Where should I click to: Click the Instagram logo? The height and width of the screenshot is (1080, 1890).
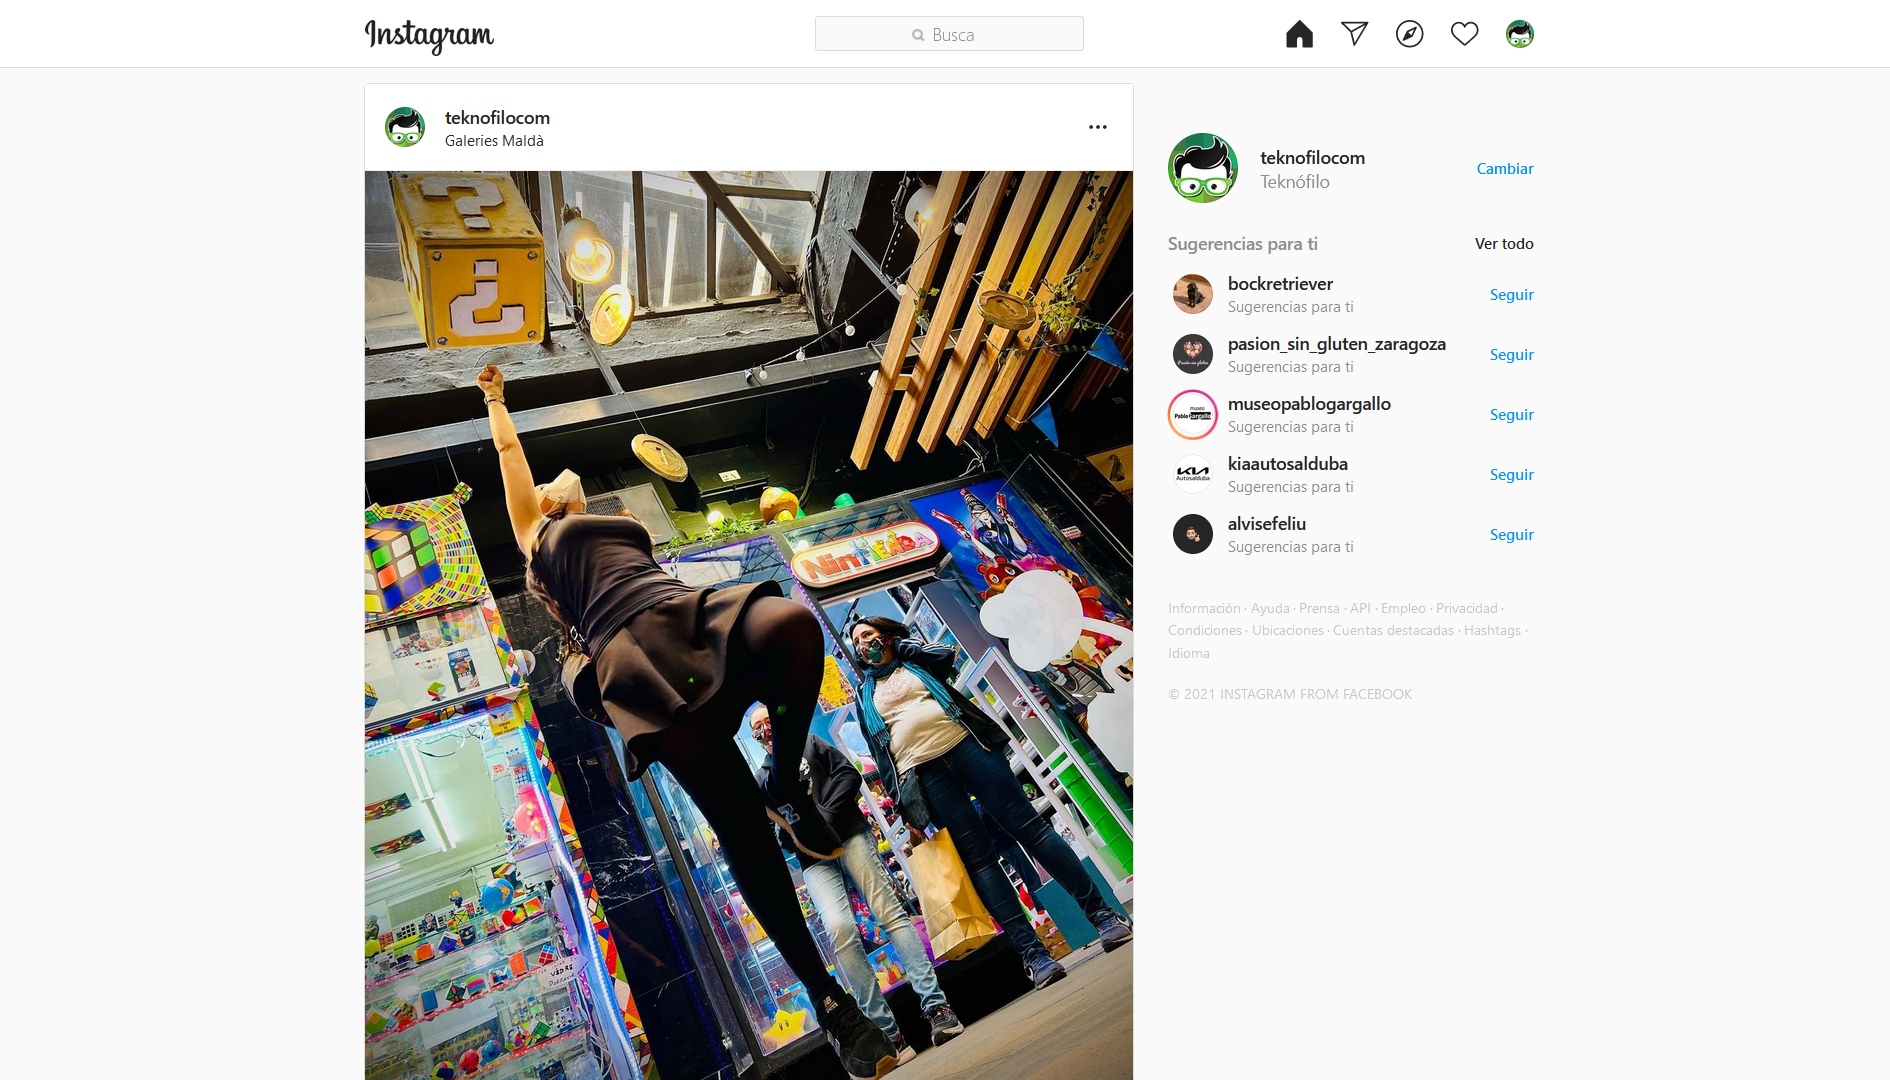[429, 36]
